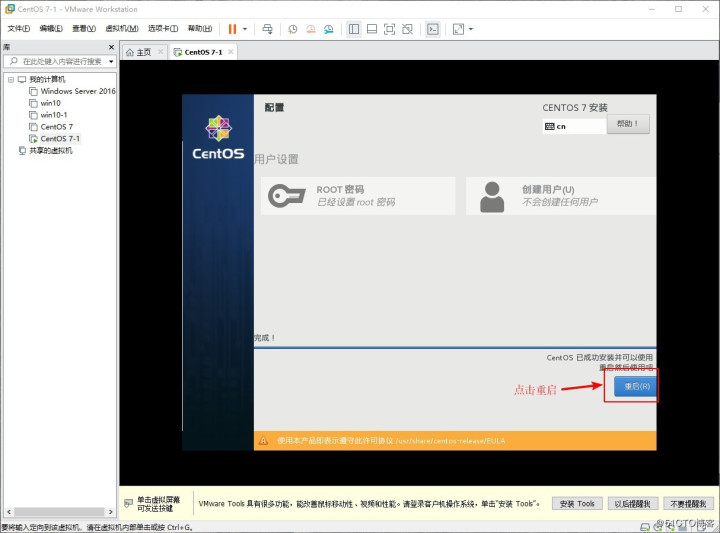Open the 创建用户(U) setting
Image resolution: width=720 pixels, height=533 pixels.
click(x=561, y=196)
